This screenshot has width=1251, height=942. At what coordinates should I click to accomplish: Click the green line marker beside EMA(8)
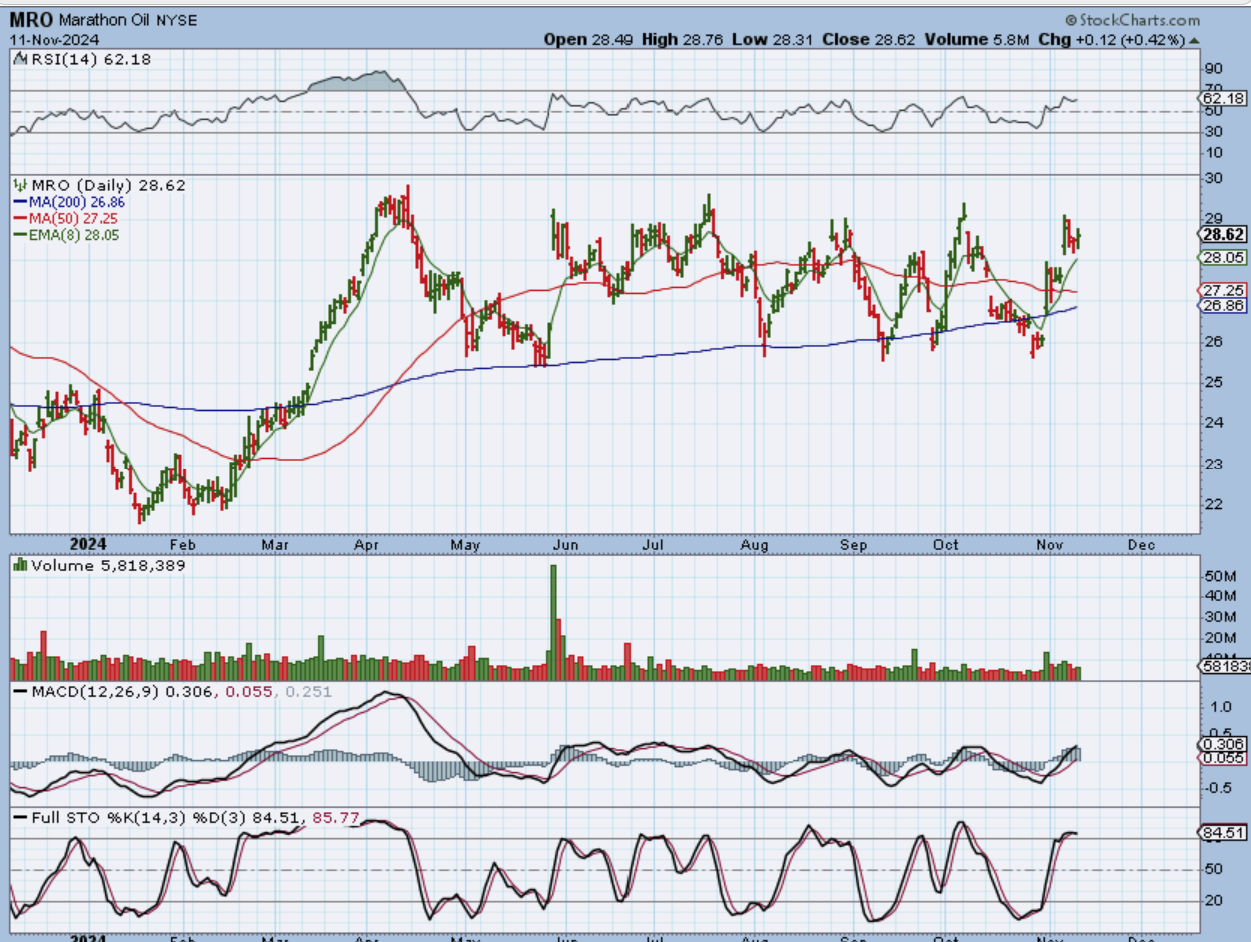[x=20, y=234]
